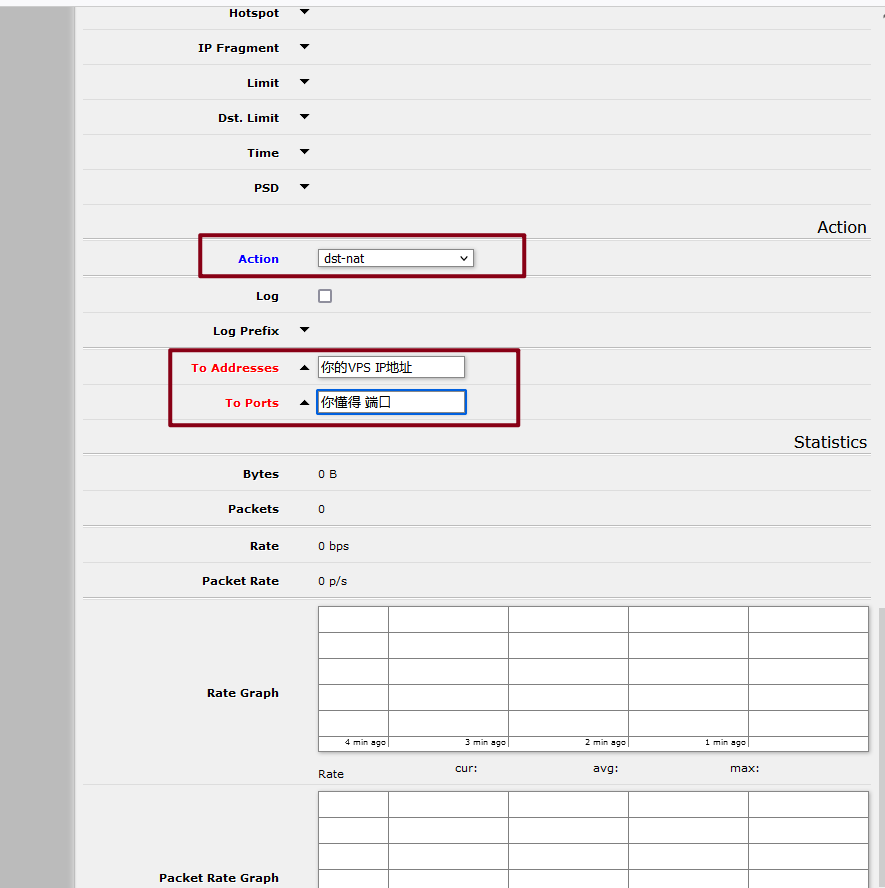Click the Rate Graph chart area

click(x=593, y=678)
